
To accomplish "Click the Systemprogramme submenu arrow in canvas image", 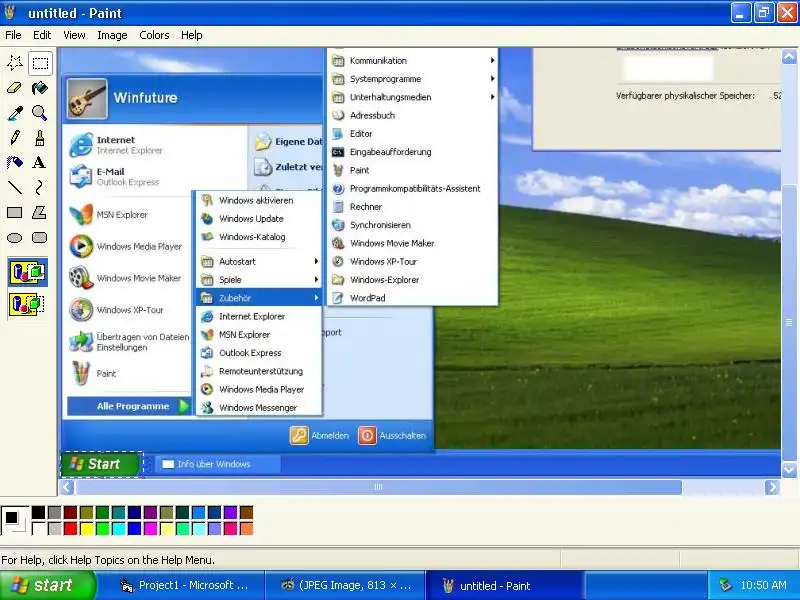I will click(x=492, y=79).
